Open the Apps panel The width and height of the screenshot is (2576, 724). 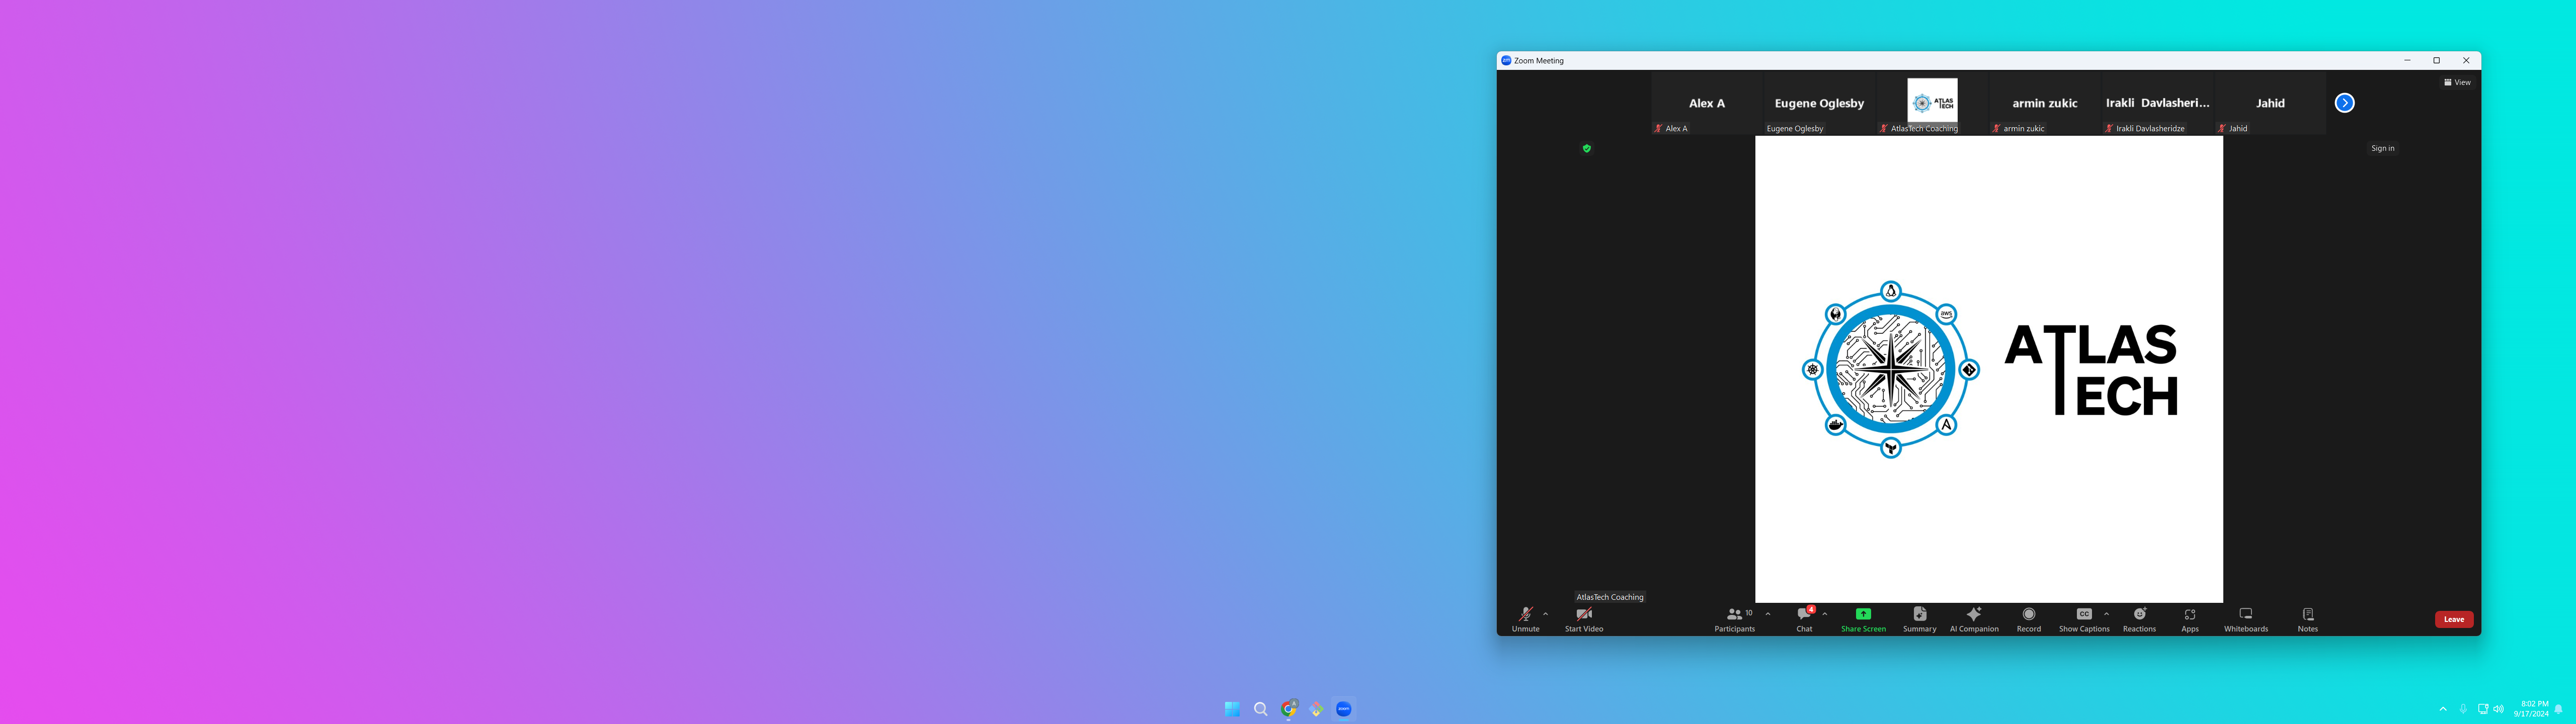click(x=2190, y=618)
